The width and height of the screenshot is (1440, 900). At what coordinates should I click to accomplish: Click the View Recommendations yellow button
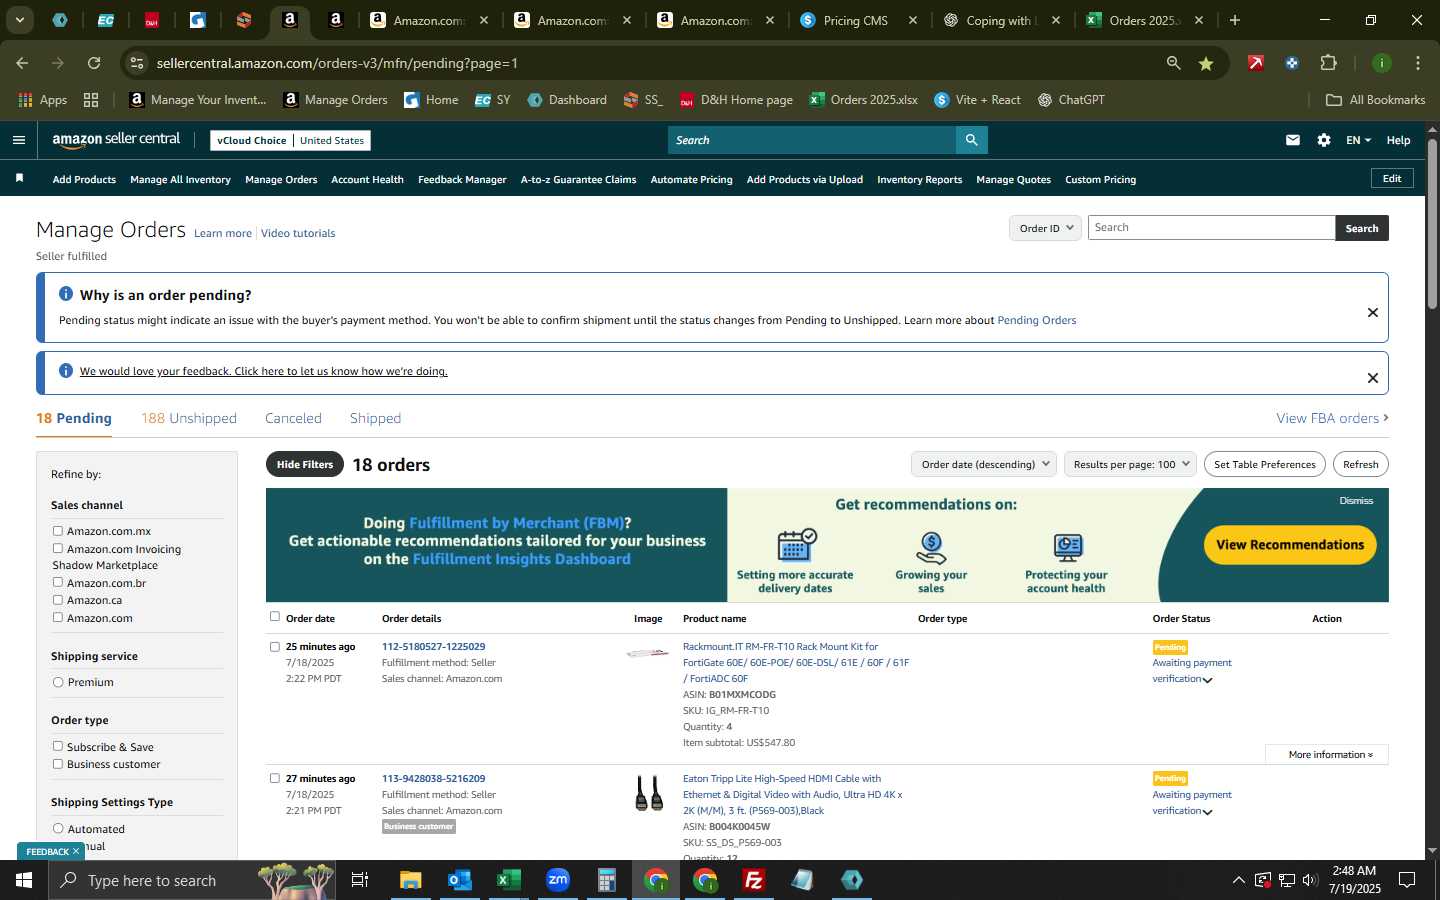[1290, 545]
